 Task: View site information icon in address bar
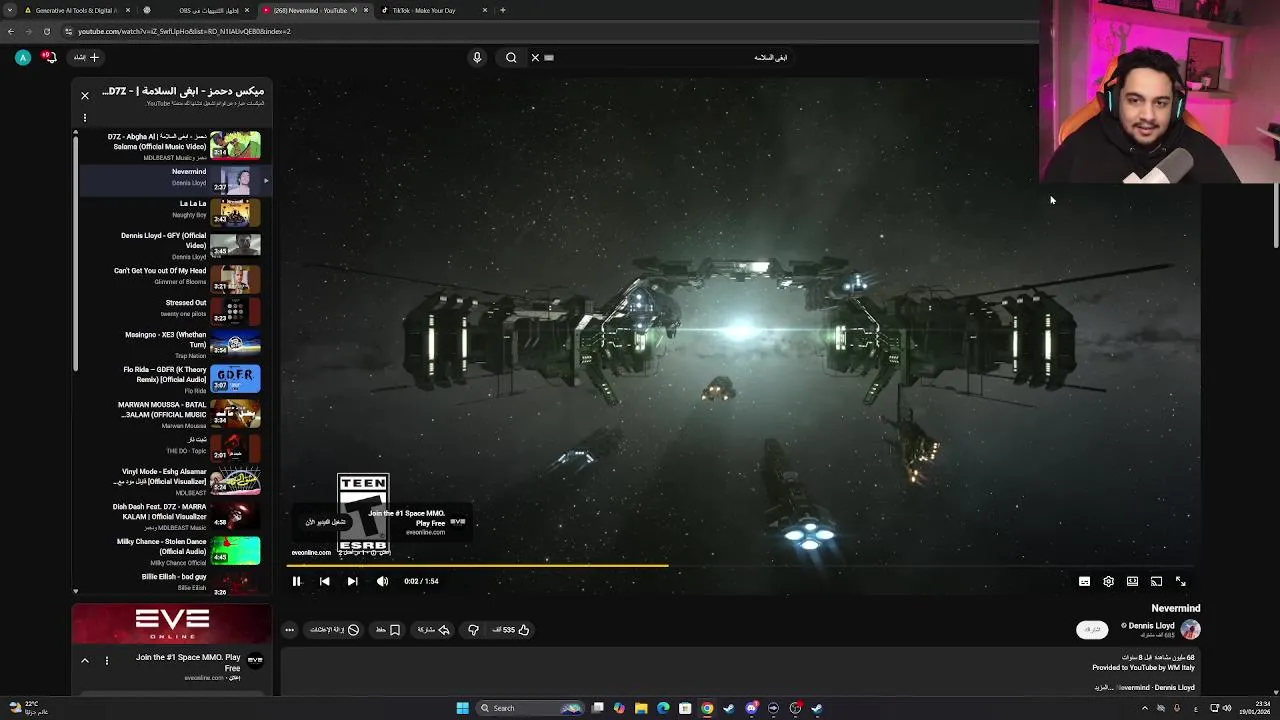point(68,31)
